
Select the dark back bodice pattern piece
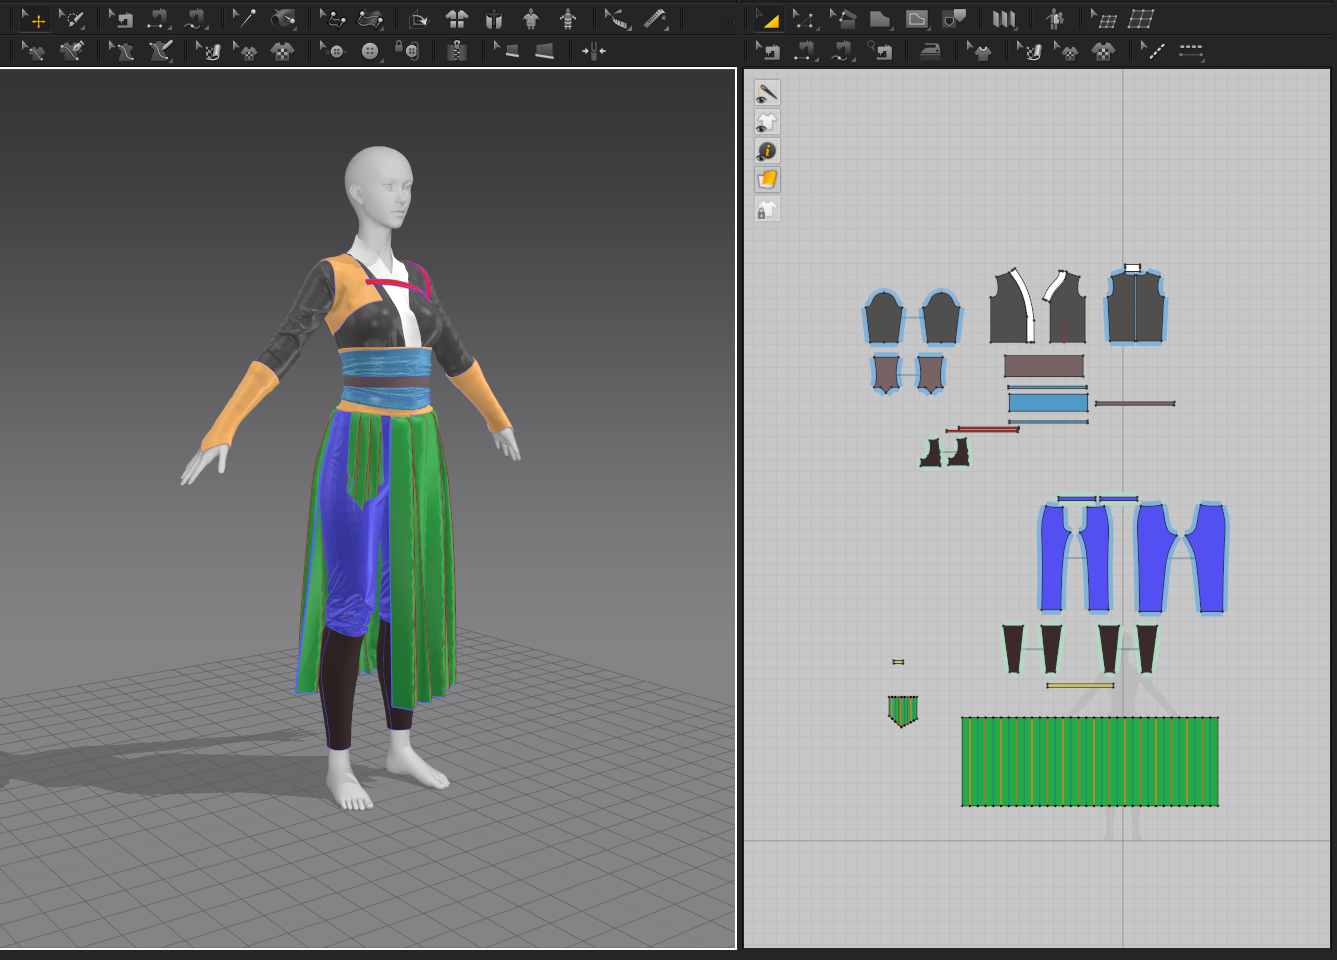pyautogui.click(x=1136, y=307)
